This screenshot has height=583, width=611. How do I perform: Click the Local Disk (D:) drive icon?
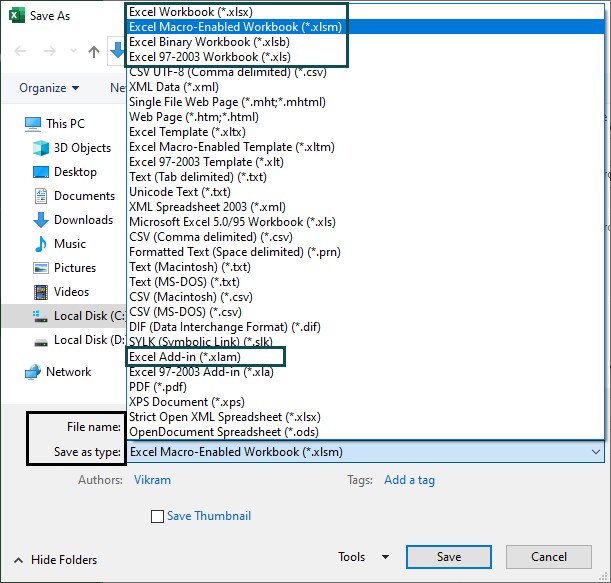point(41,343)
